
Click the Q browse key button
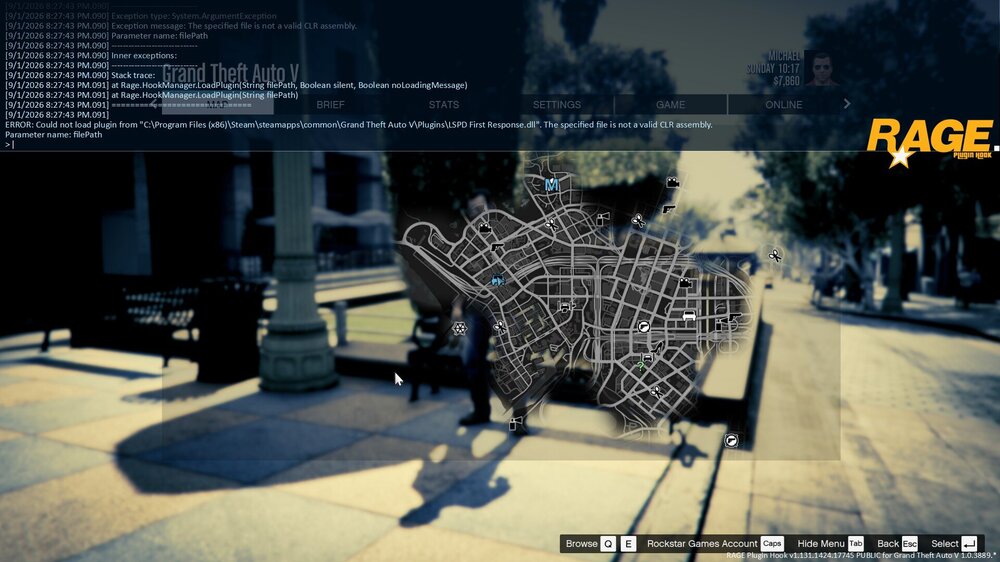(608, 544)
